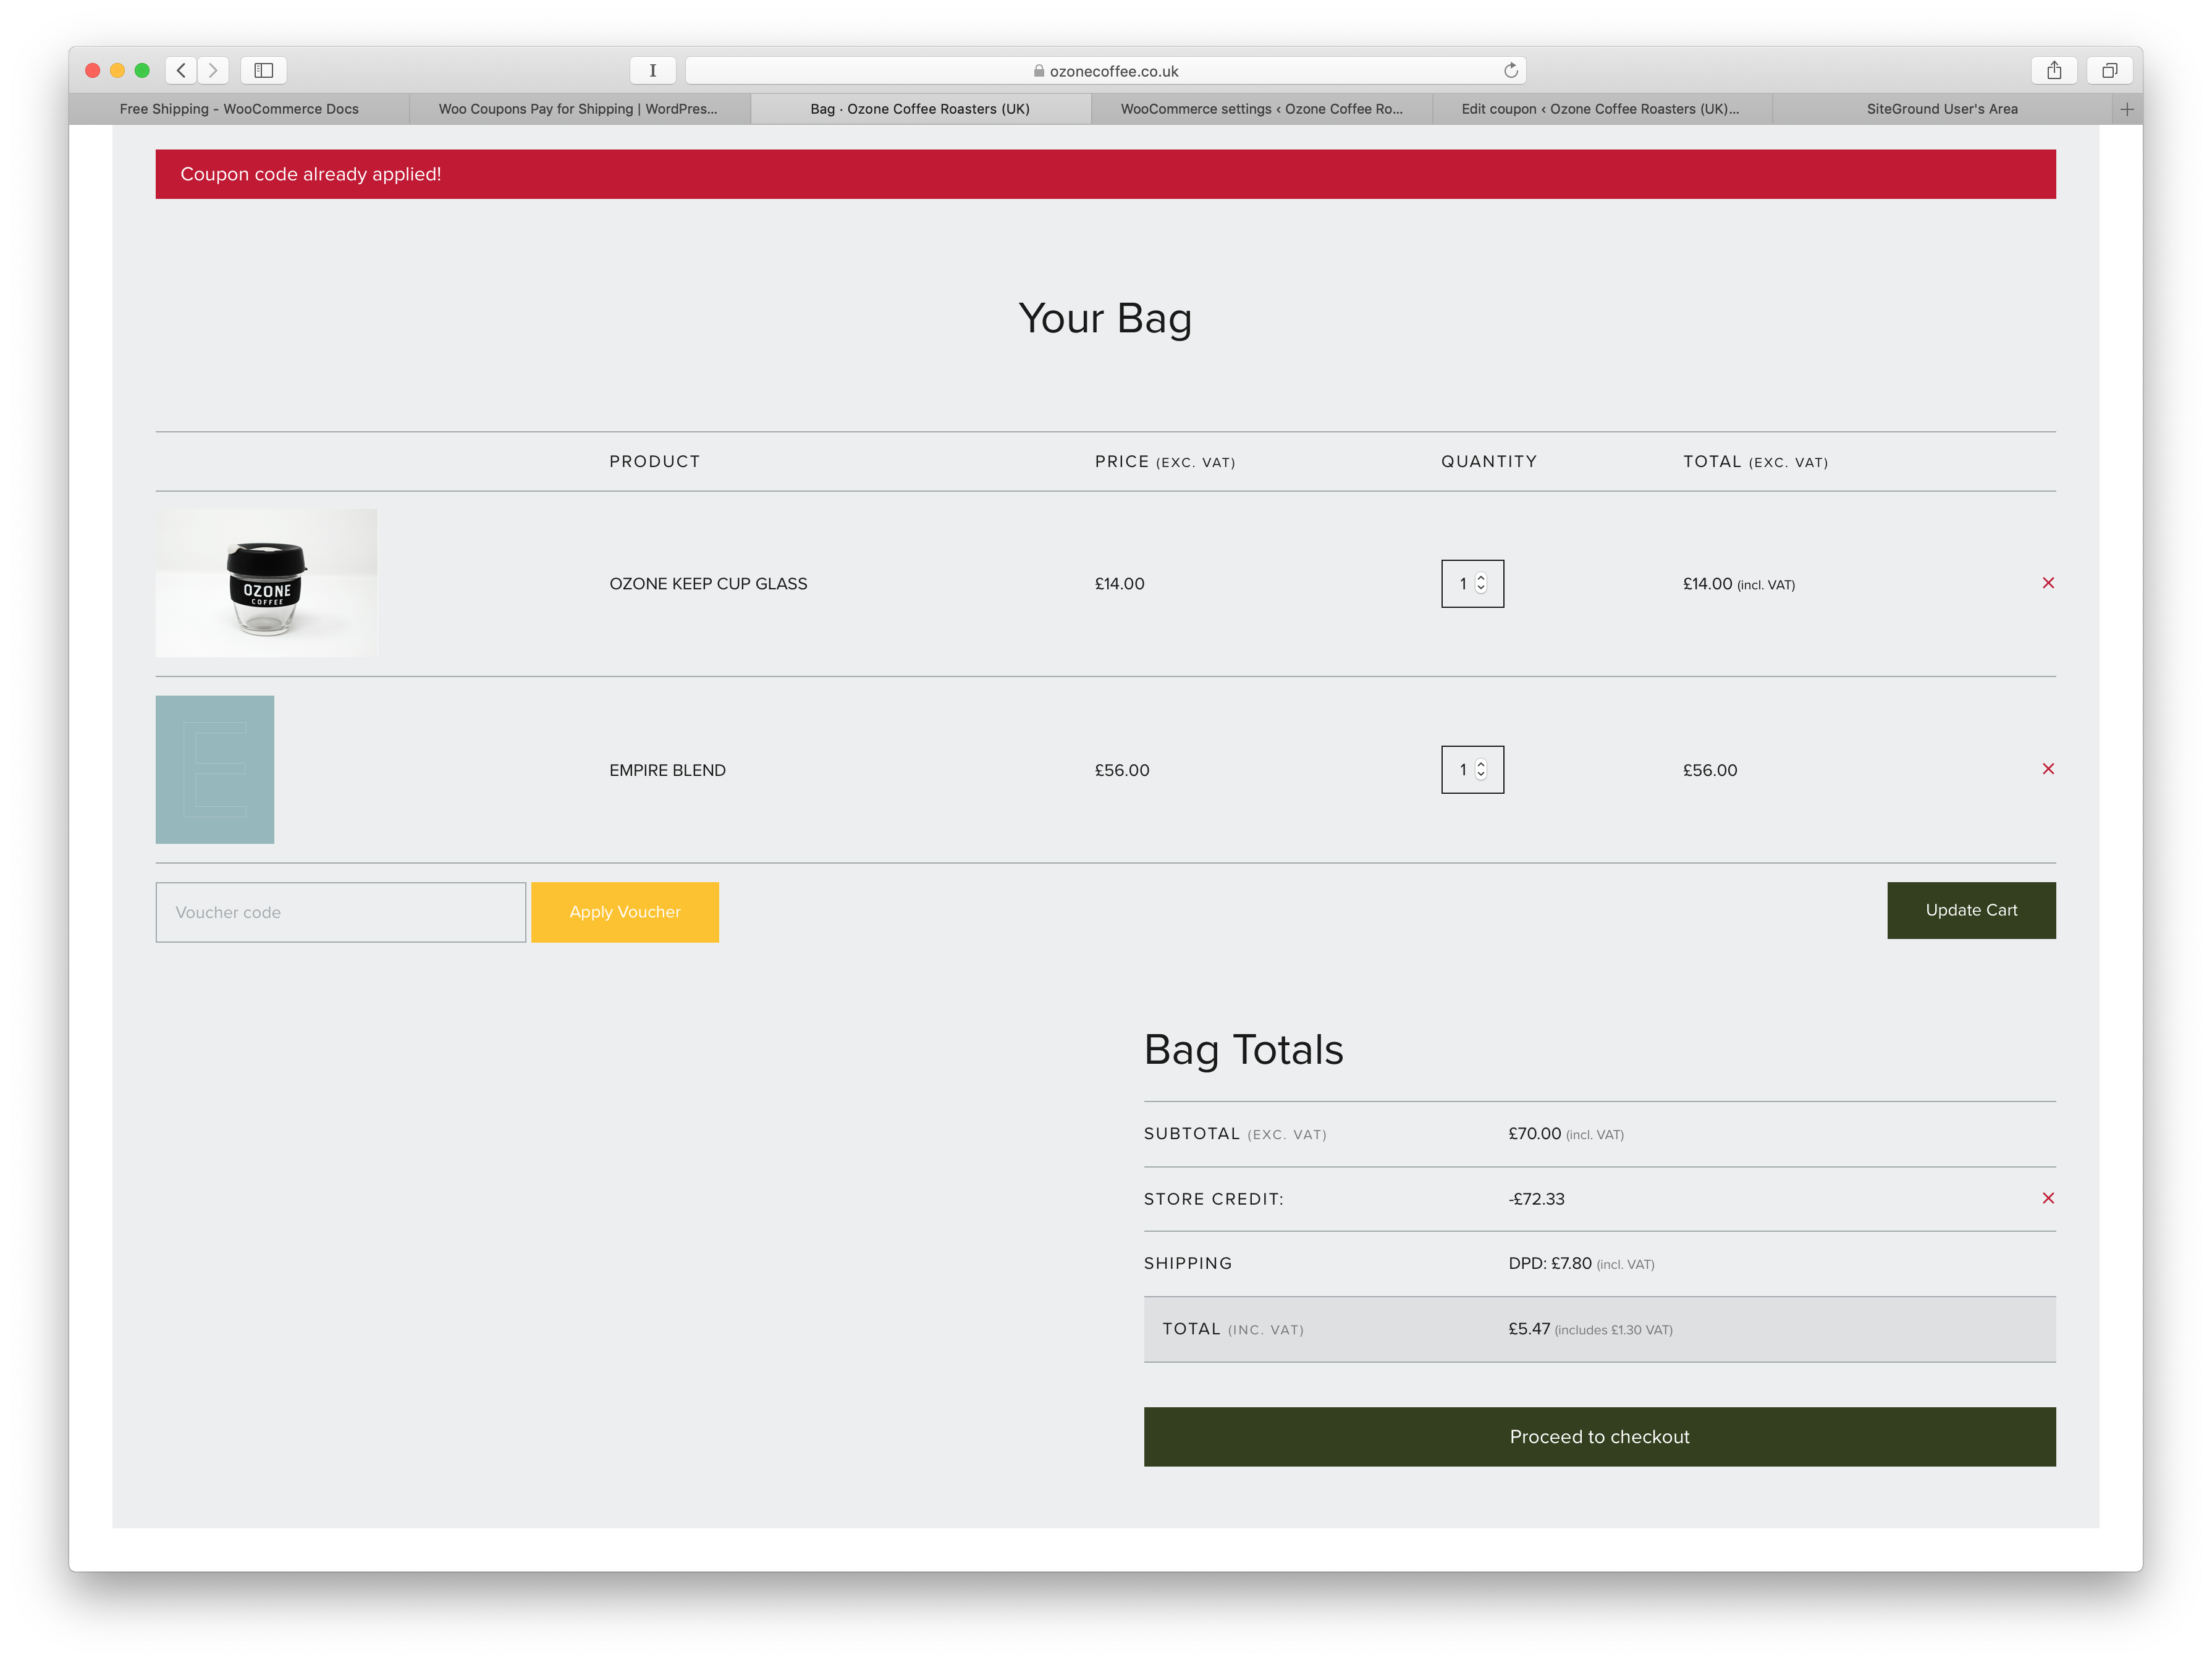
Task: Click the £5.47 total amount
Action: (x=1529, y=1329)
